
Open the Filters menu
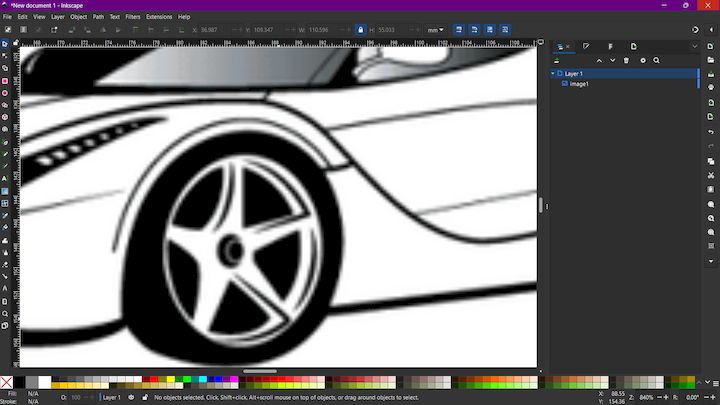[x=133, y=17]
